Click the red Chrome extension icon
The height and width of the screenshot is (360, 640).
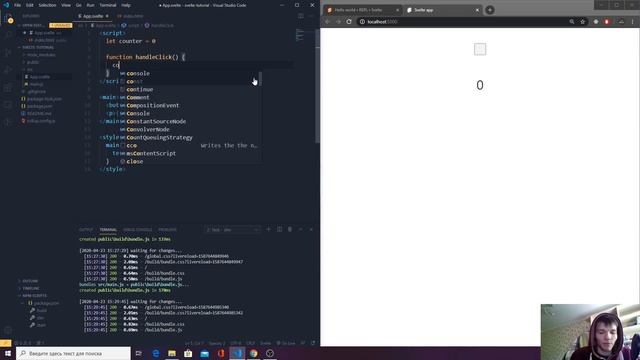pyautogui.click(x=607, y=22)
